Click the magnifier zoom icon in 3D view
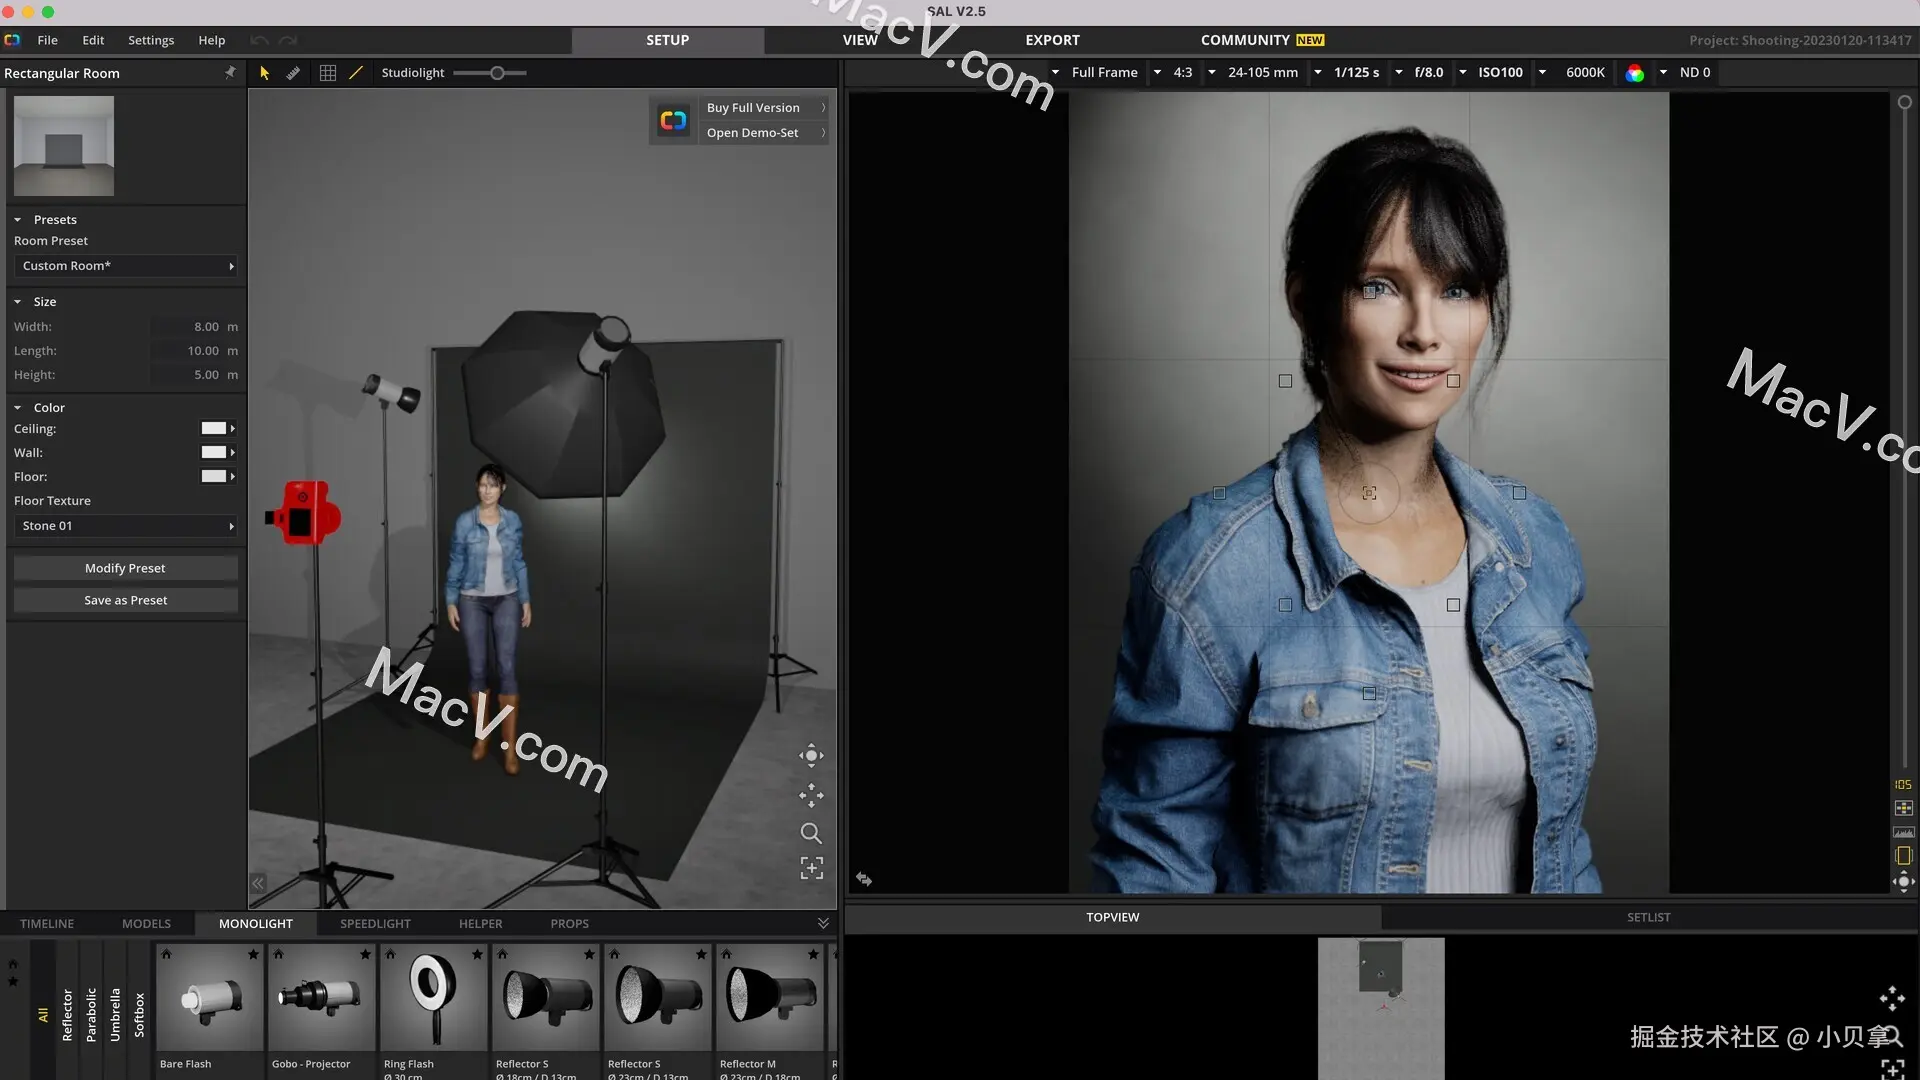Screen dimensions: 1920x1080 811,833
